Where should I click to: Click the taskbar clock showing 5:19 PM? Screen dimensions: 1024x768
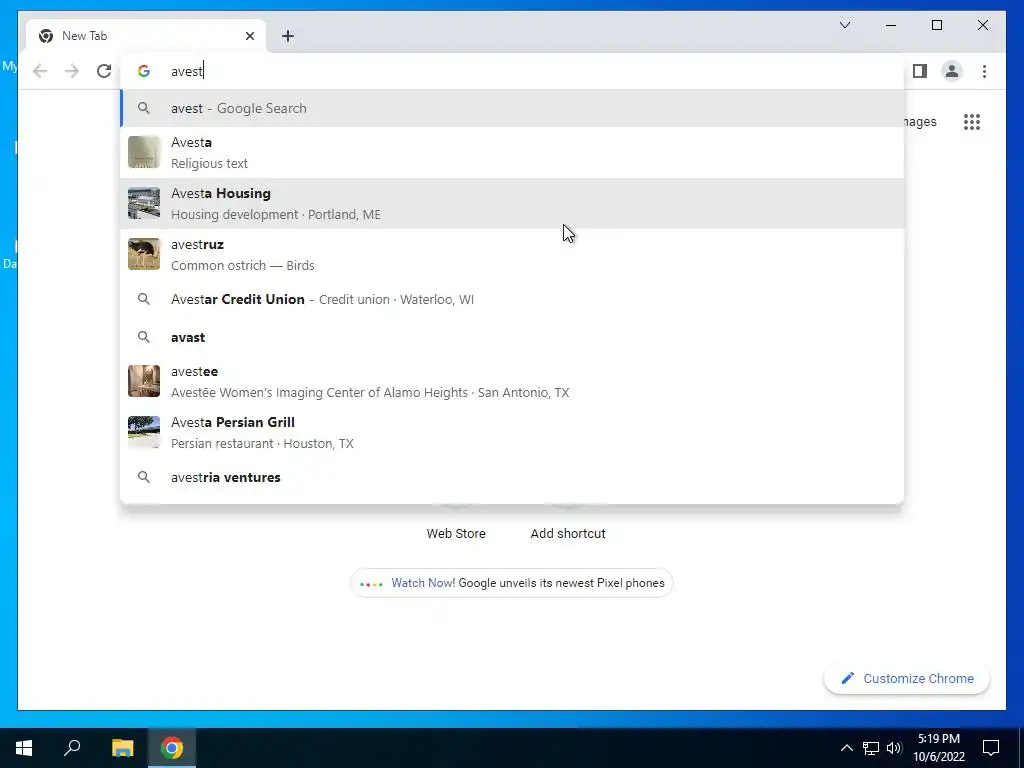(938, 748)
